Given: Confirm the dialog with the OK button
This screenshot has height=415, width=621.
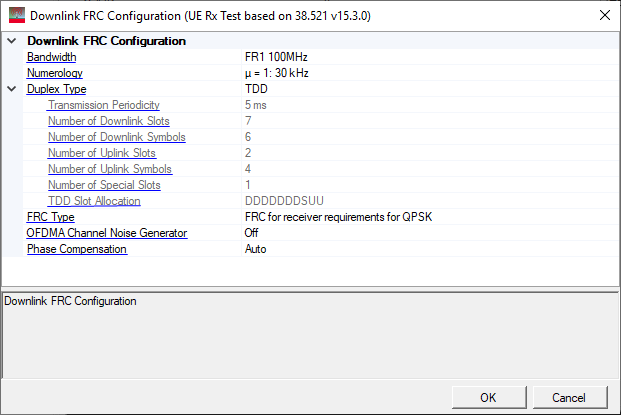Looking at the screenshot, I should pyautogui.click(x=489, y=397).
